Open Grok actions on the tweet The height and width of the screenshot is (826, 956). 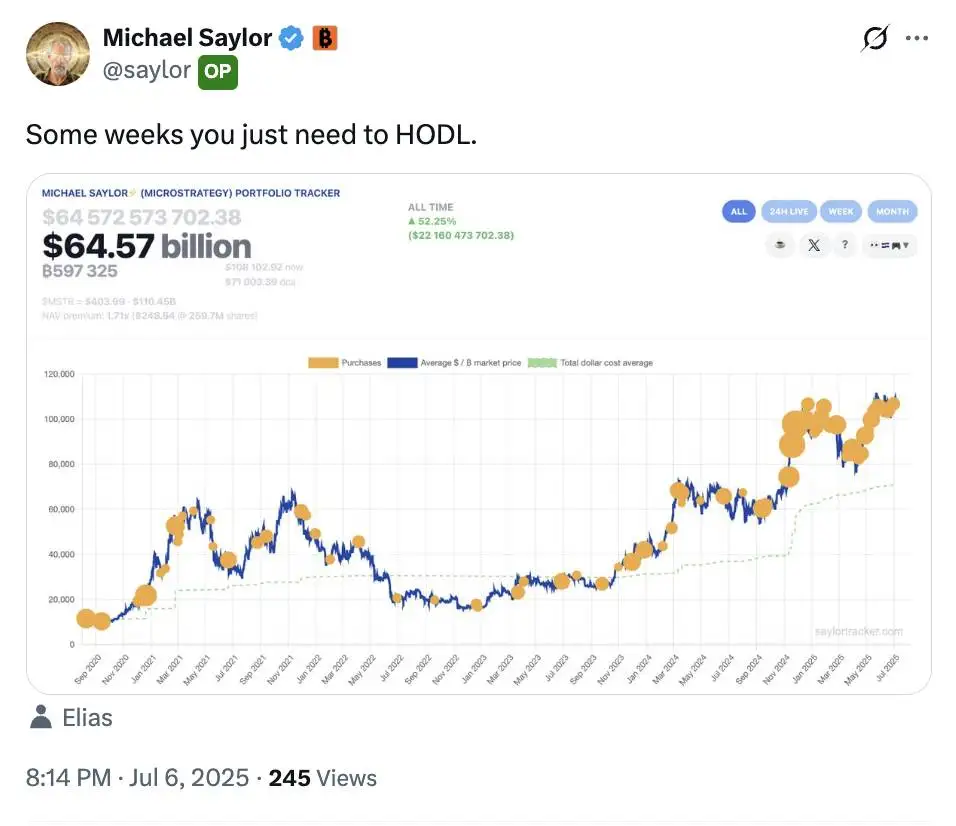pos(872,38)
